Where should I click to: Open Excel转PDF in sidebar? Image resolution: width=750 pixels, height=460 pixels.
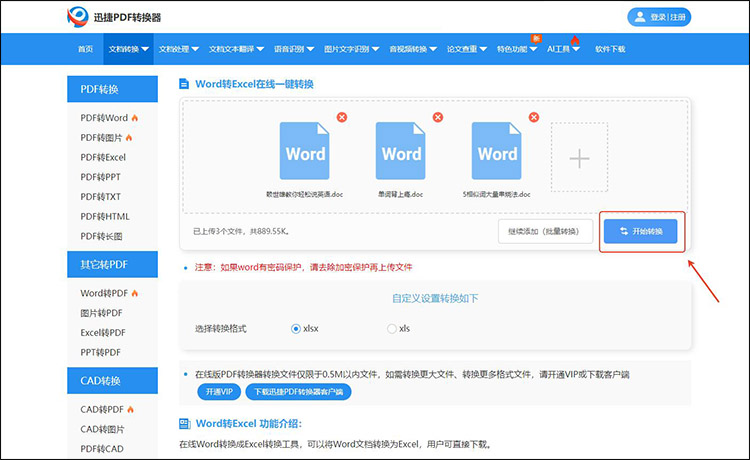point(103,333)
